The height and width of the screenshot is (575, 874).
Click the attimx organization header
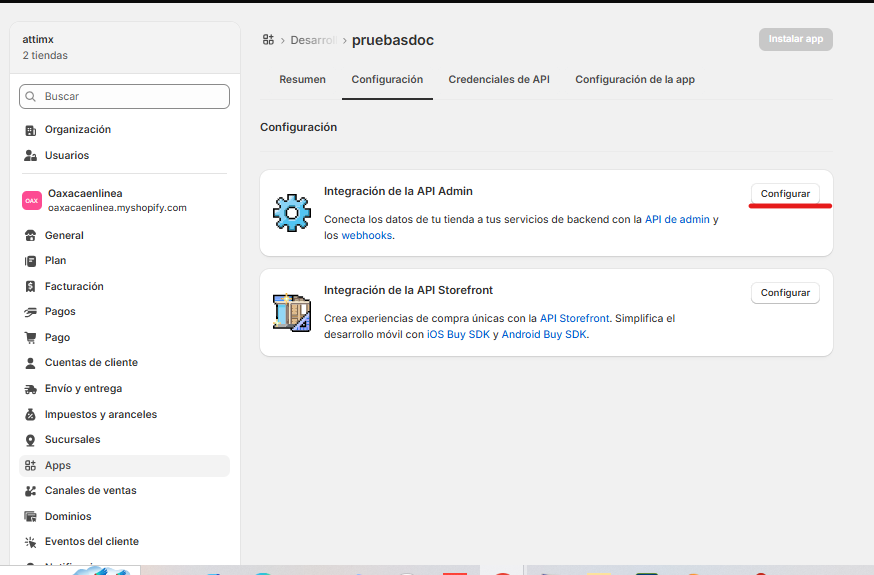[x=125, y=47]
